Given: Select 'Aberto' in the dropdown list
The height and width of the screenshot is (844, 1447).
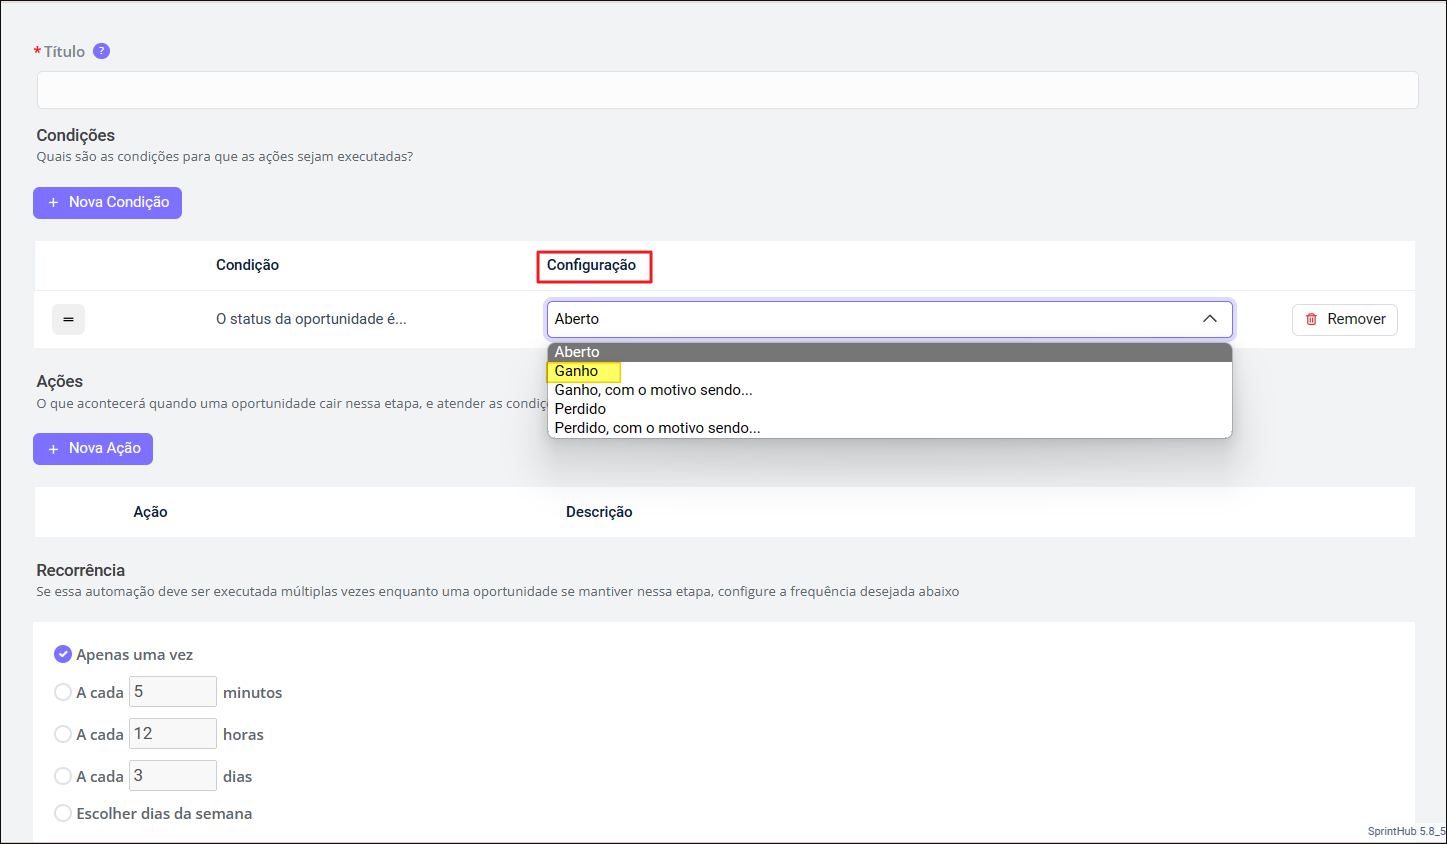Looking at the screenshot, I should 577,352.
